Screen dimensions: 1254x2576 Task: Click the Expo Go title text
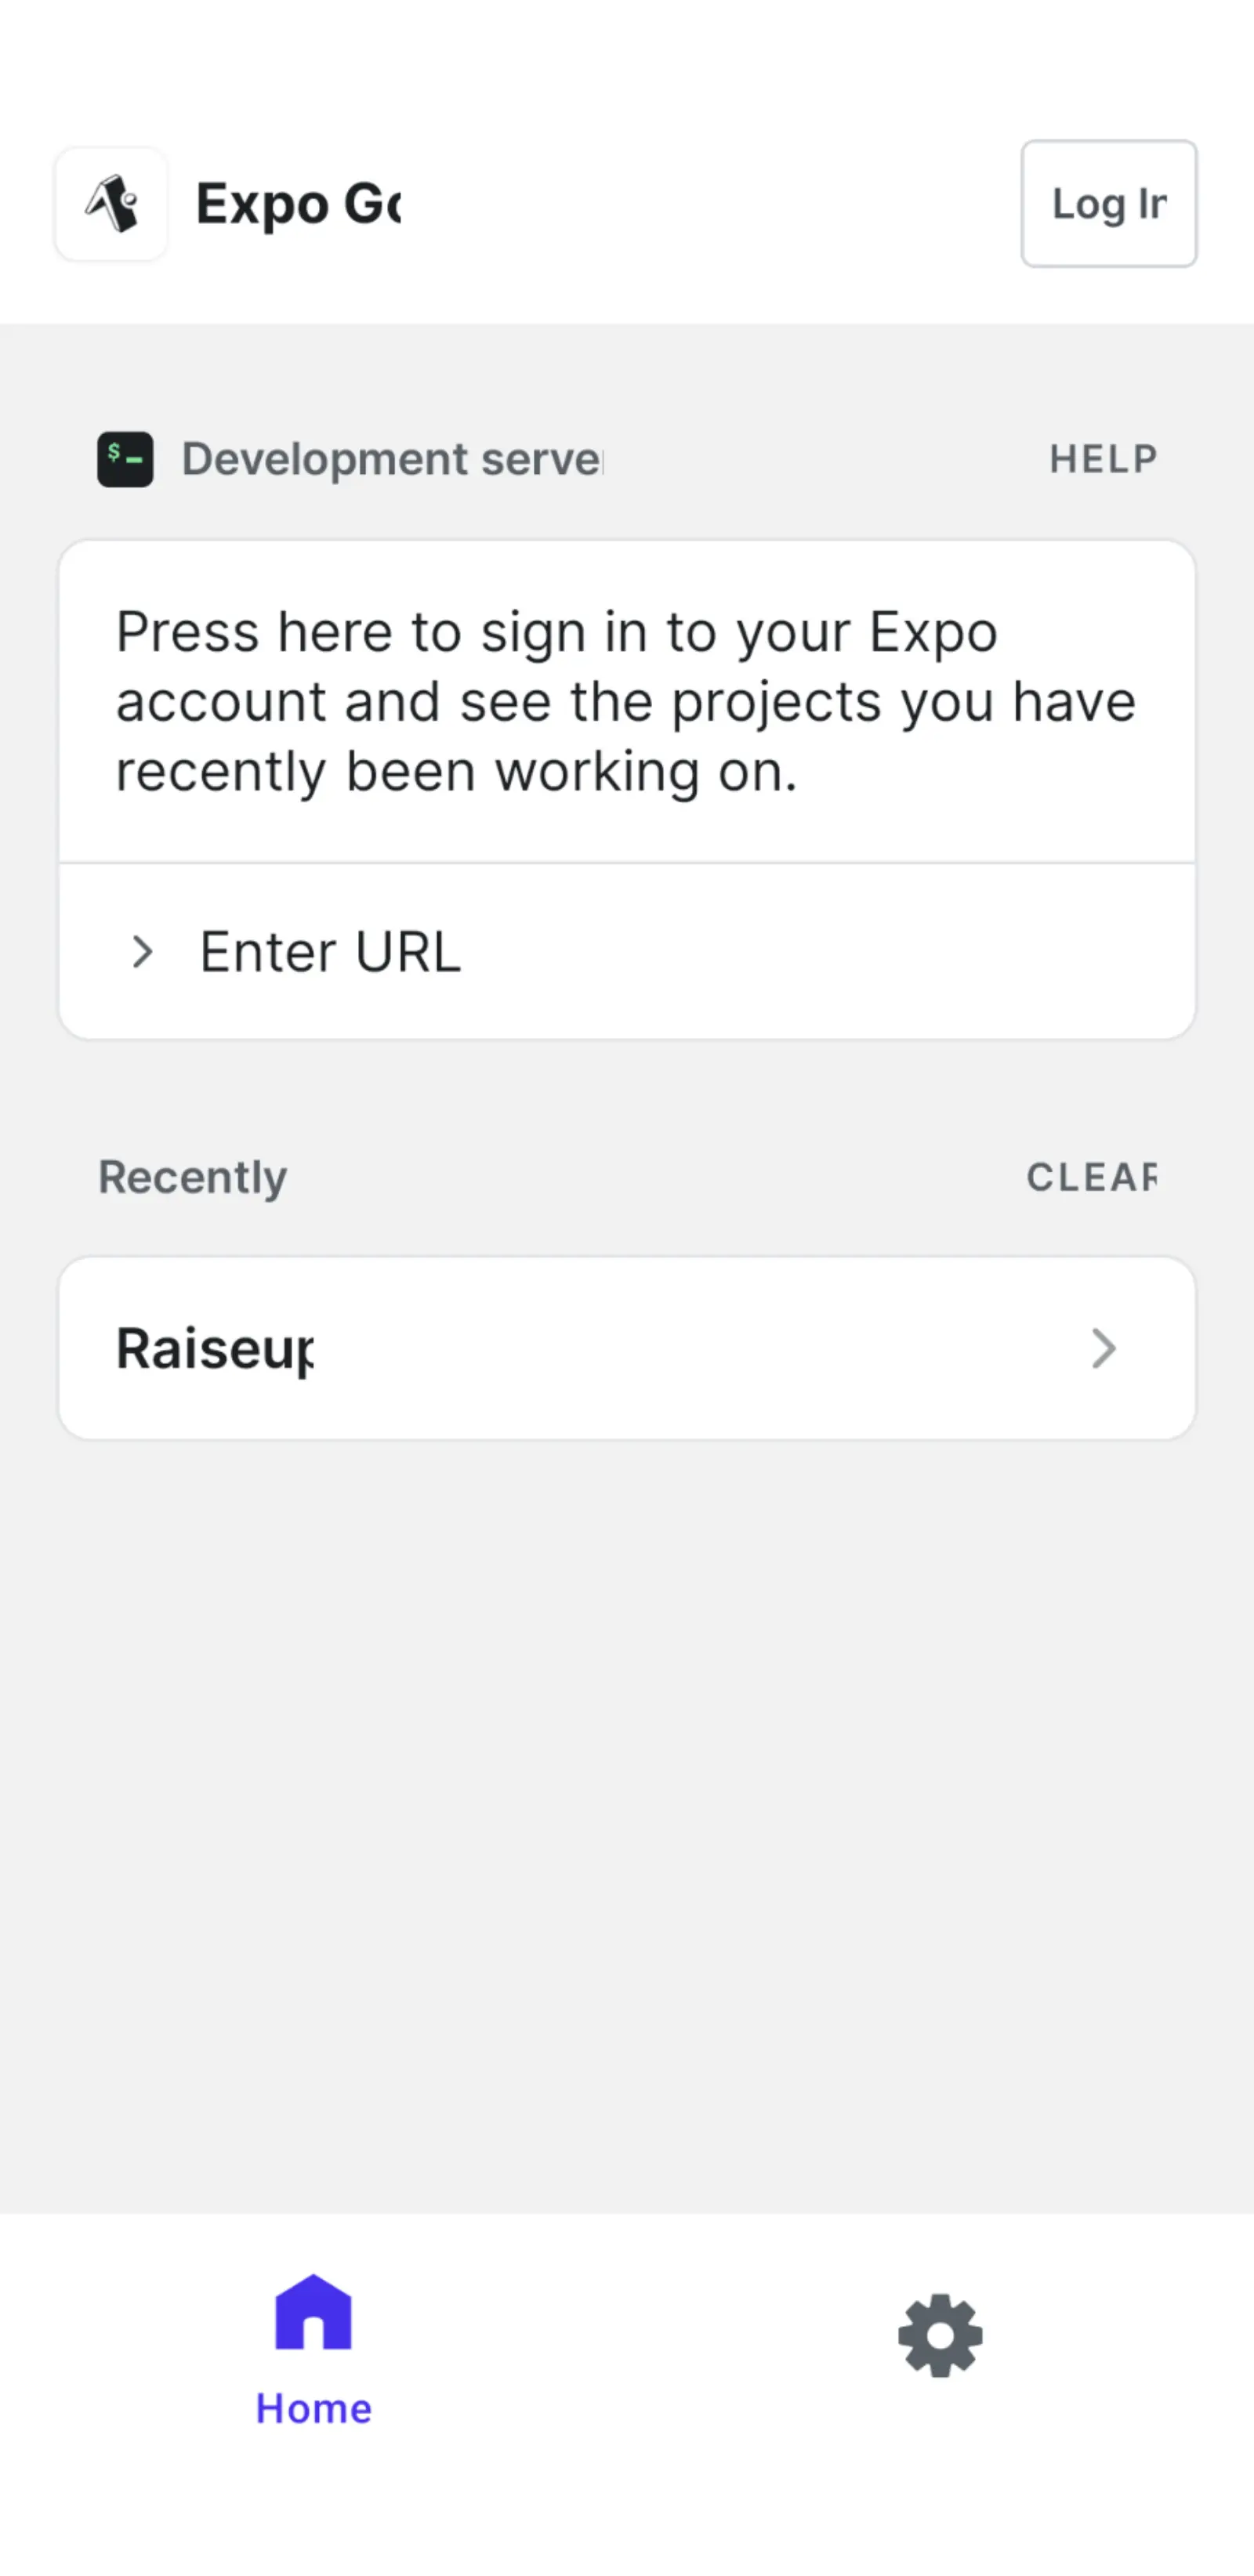pos(298,204)
